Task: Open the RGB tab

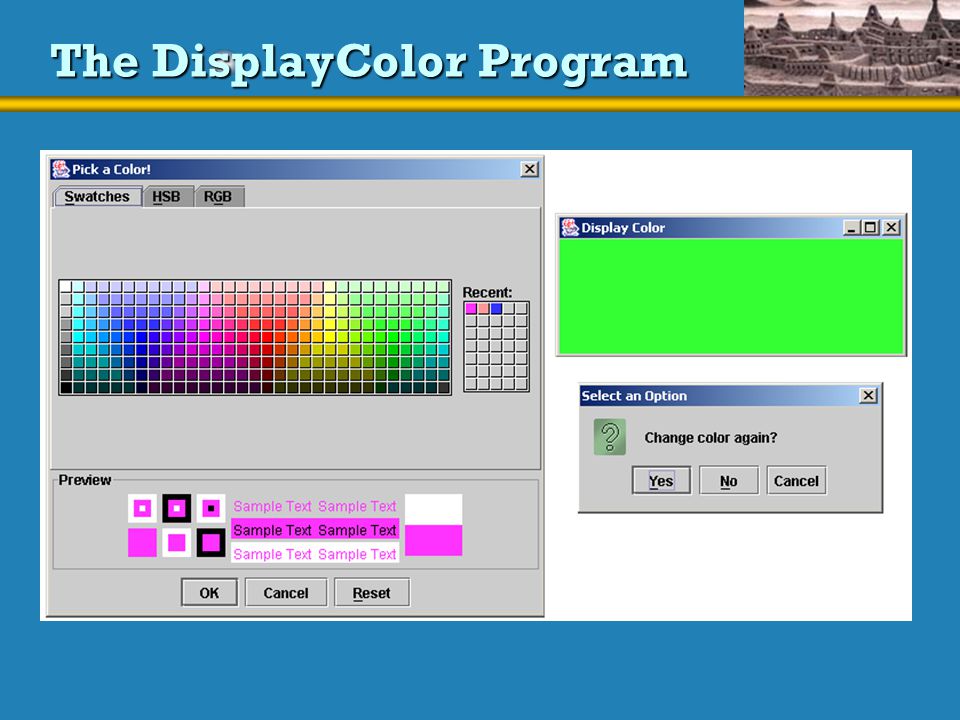Action: click(219, 197)
